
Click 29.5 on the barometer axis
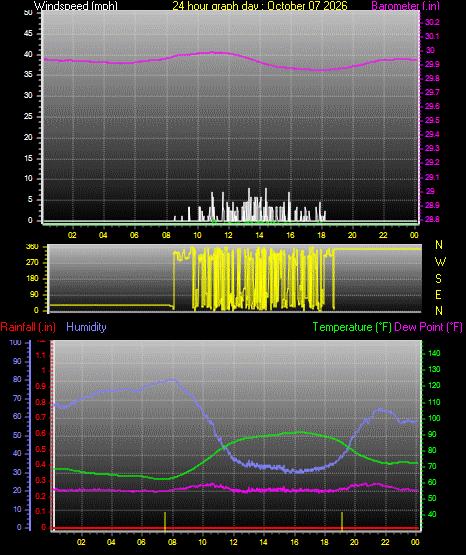click(x=432, y=120)
